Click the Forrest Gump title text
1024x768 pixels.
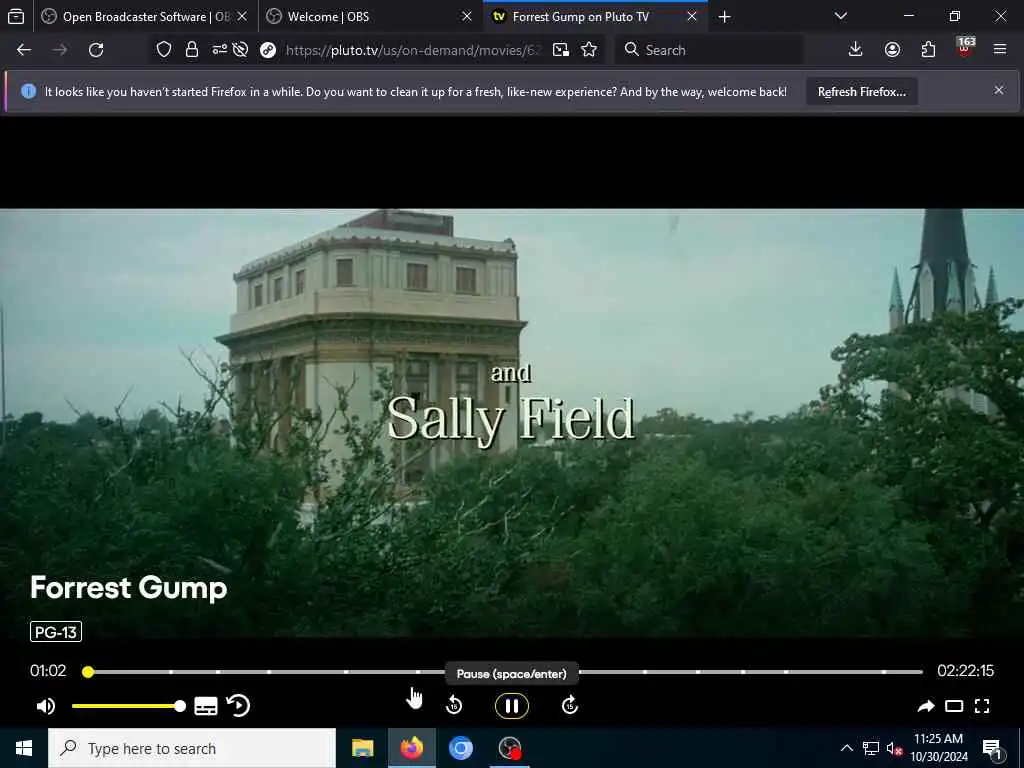point(129,587)
